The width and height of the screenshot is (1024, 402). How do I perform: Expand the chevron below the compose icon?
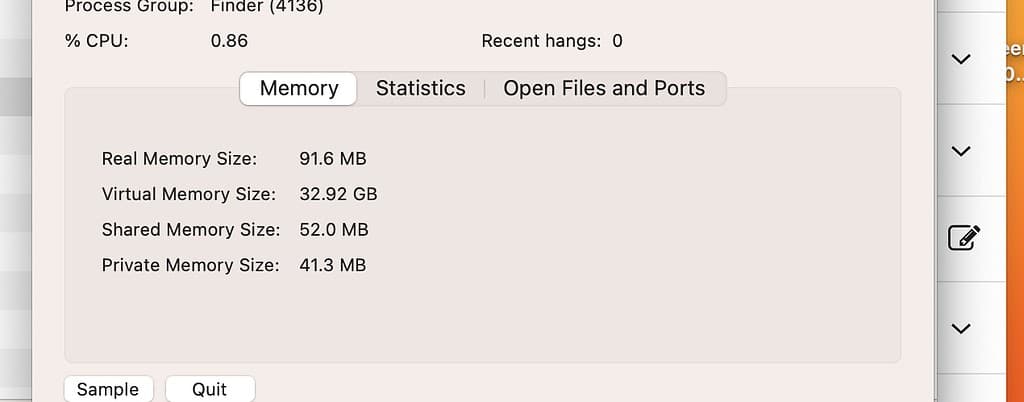tap(961, 328)
